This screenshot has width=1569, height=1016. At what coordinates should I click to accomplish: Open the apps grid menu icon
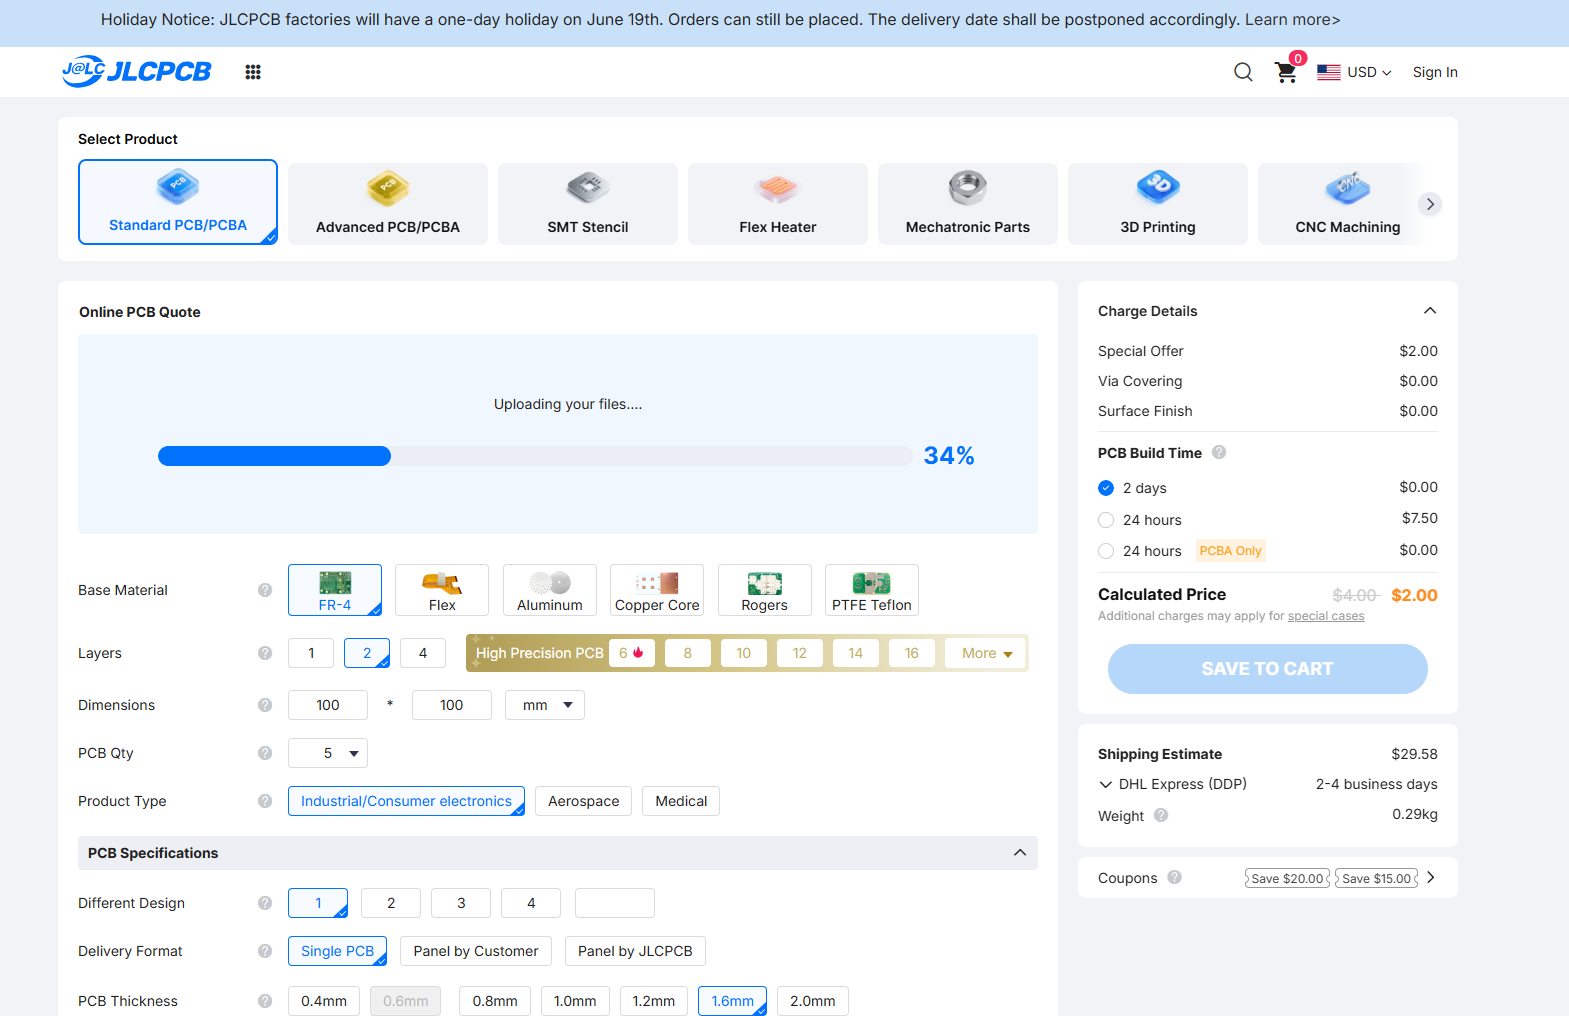pyautogui.click(x=253, y=72)
